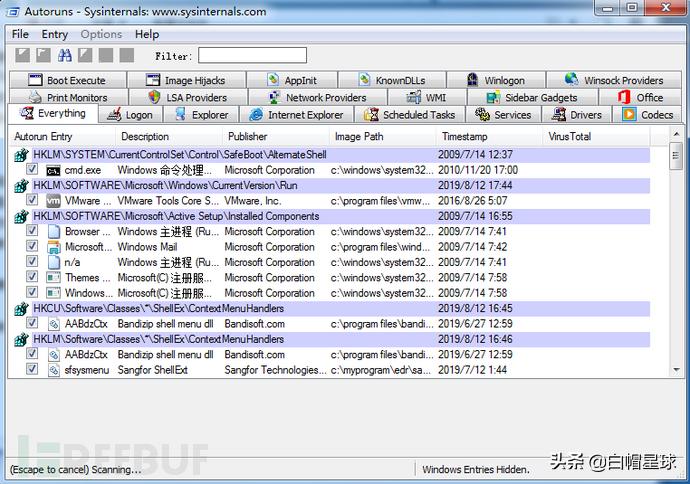
Task: Select the KnownDLLs tab
Action: point(392,80)
